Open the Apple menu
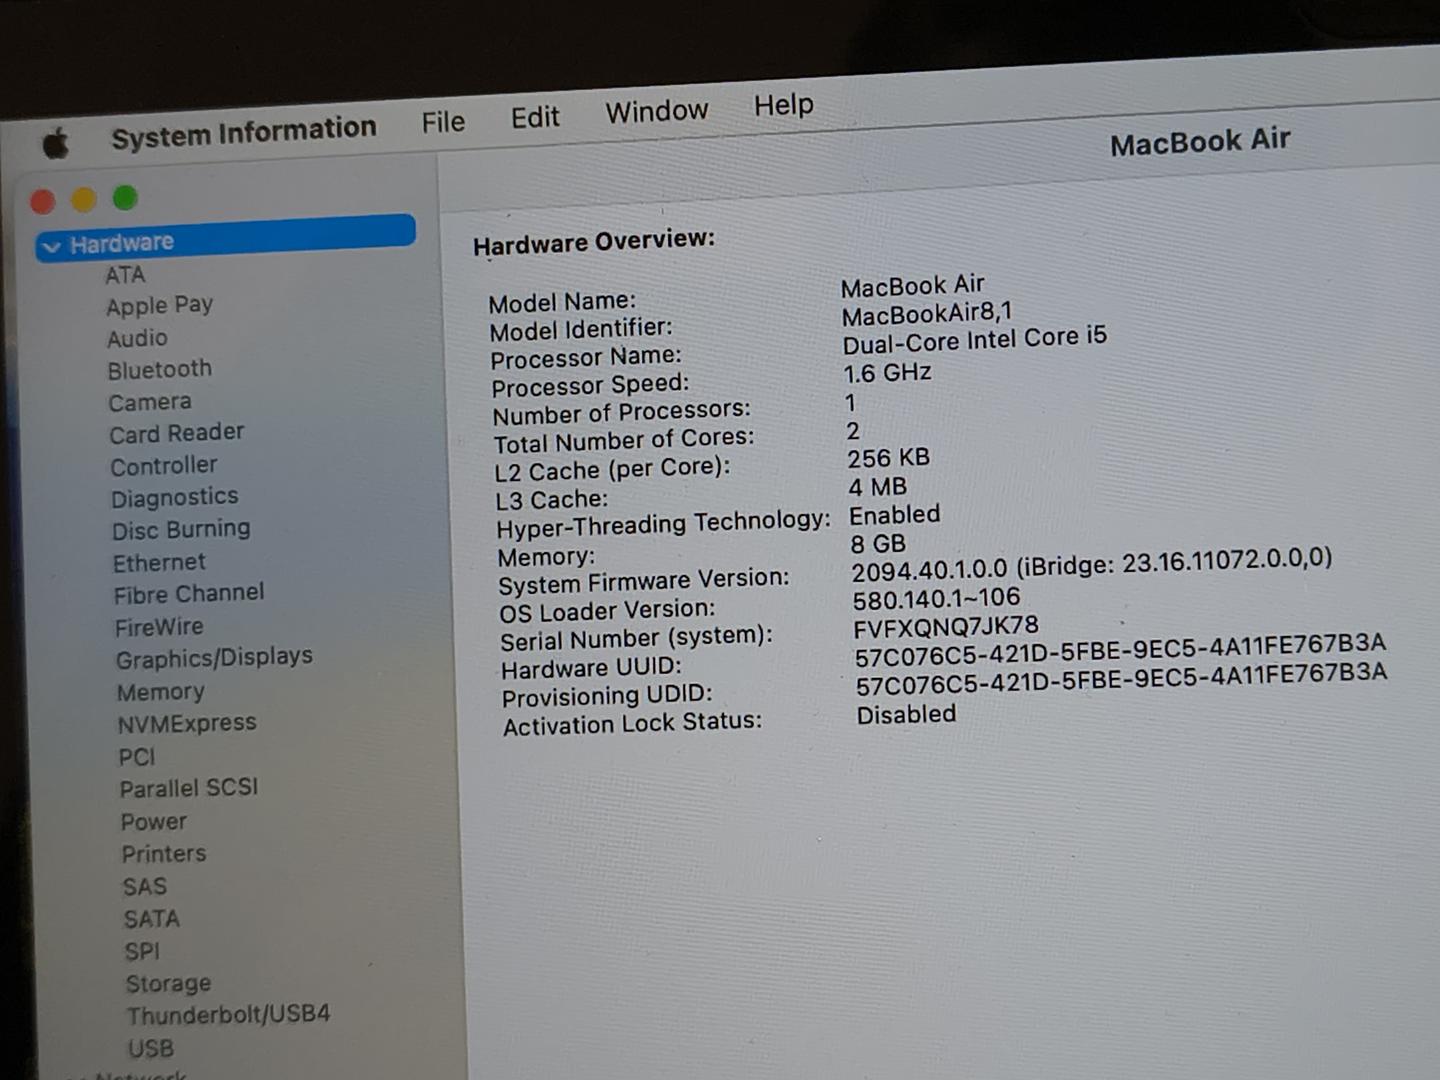This screenshot has height=1080, width=1440. 56,144
